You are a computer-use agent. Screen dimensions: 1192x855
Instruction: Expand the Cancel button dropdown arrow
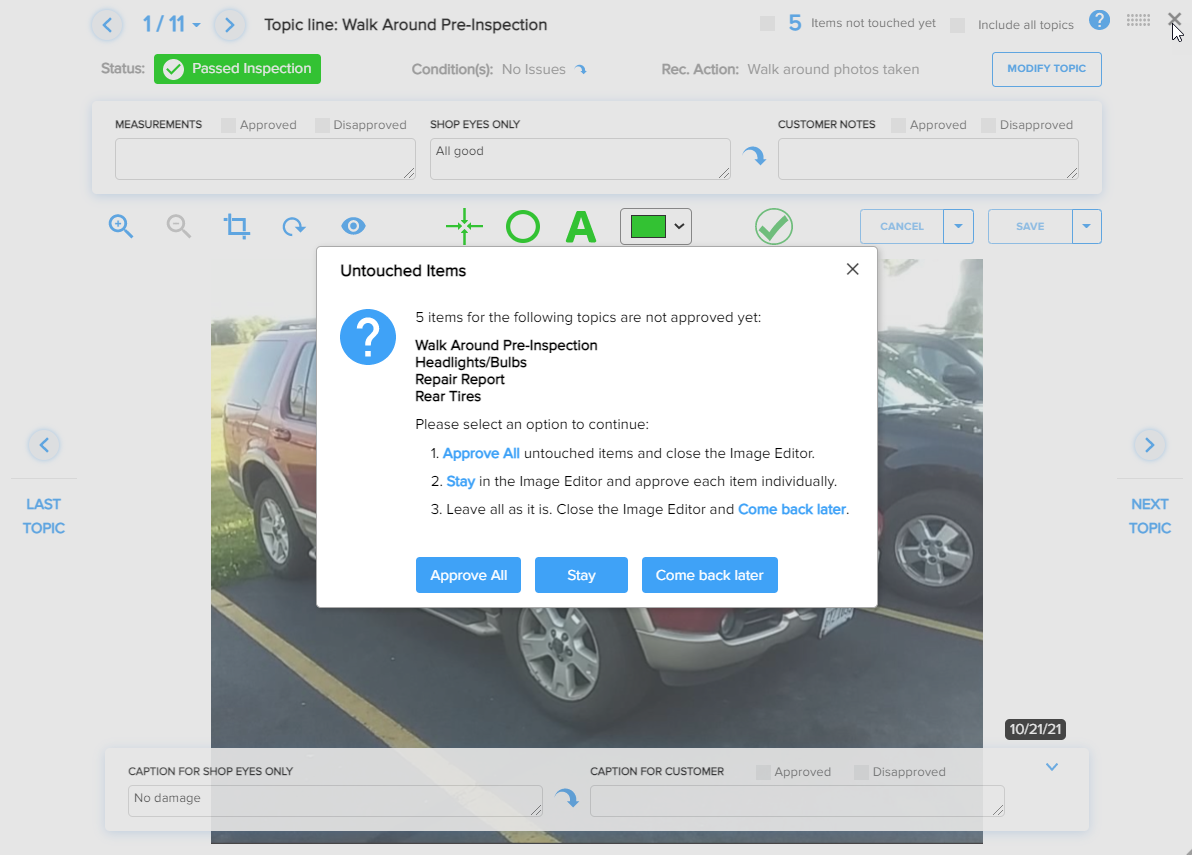coord(958,226)
